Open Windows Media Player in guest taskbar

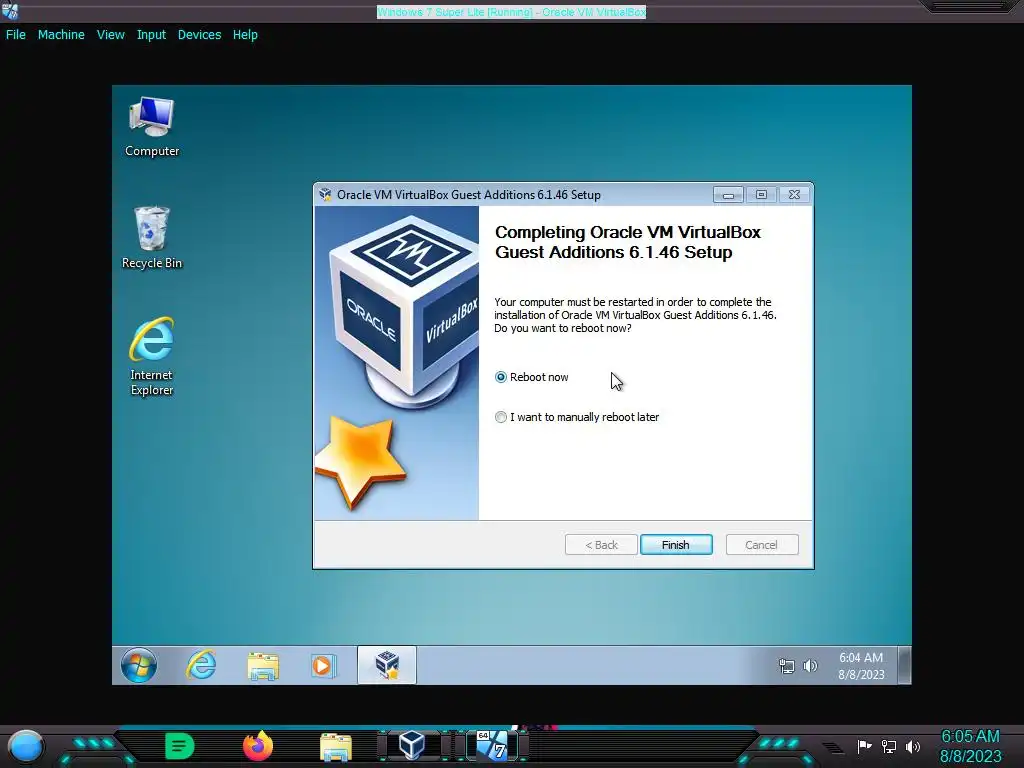(323, 665)
